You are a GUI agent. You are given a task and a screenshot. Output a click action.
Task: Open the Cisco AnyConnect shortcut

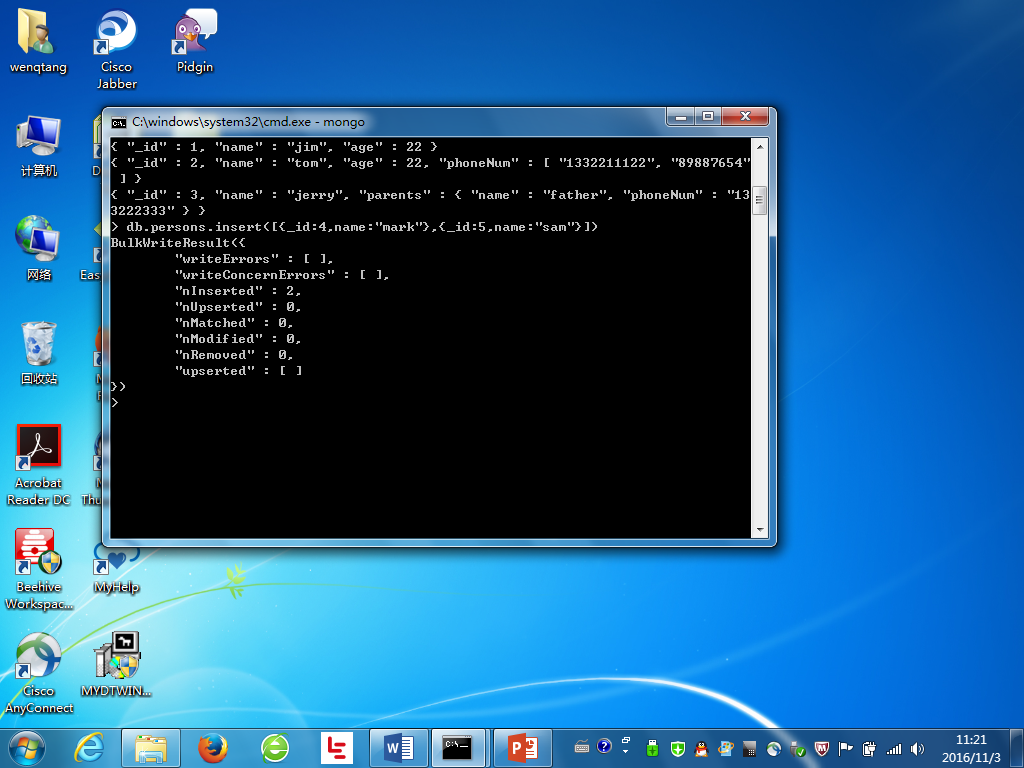[x=39, y=673]
